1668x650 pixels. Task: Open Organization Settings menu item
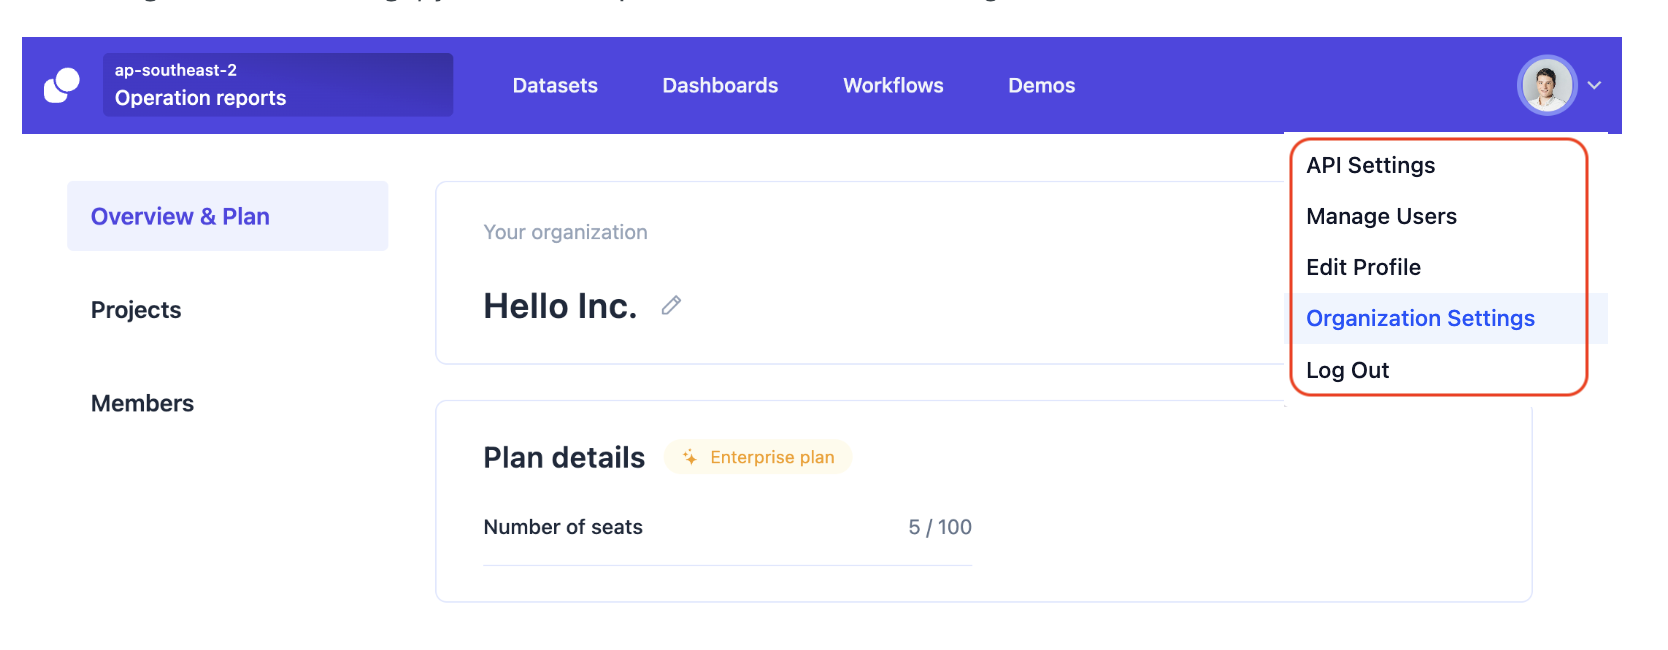[x=1420, y=319]
